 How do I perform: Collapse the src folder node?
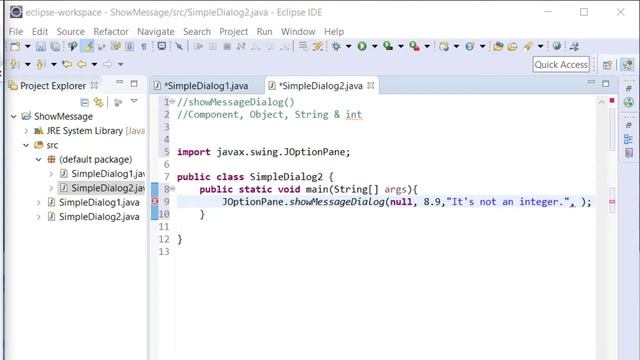tap(26, 145)
